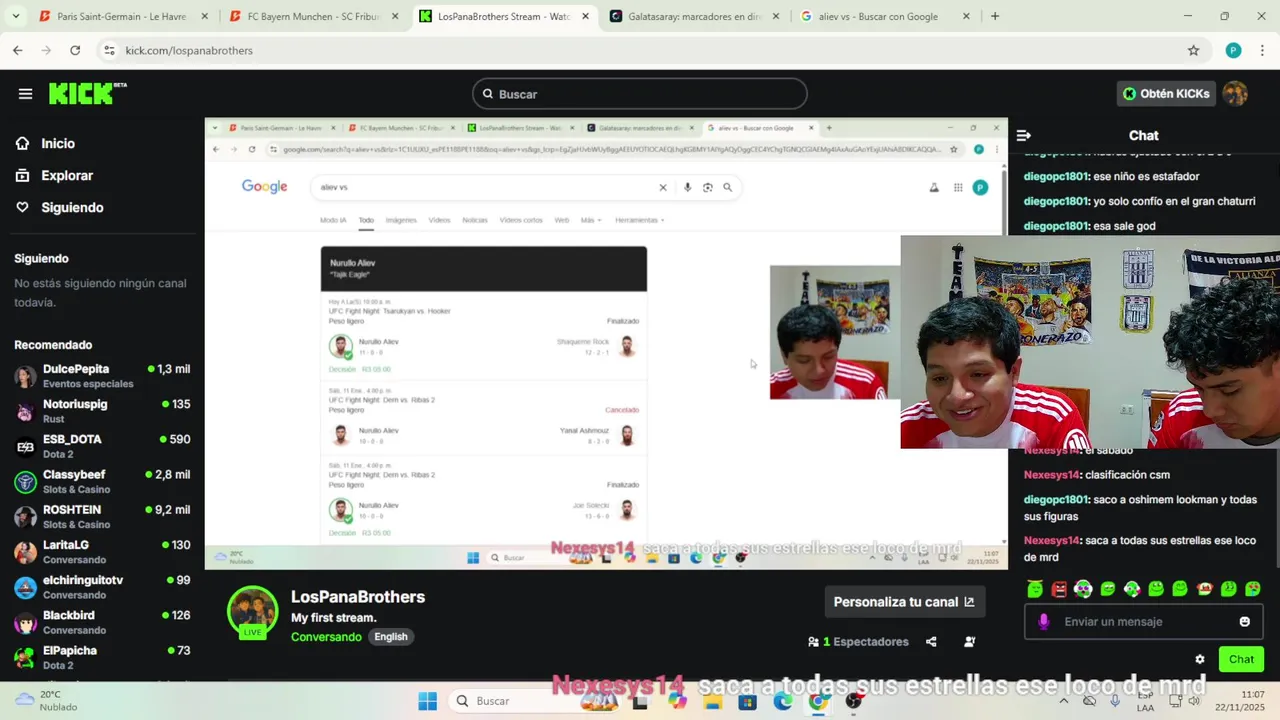This screenshot has height=720, width=1280.
Task: Insert the first green headphones emote
Action: [1083, 589]
